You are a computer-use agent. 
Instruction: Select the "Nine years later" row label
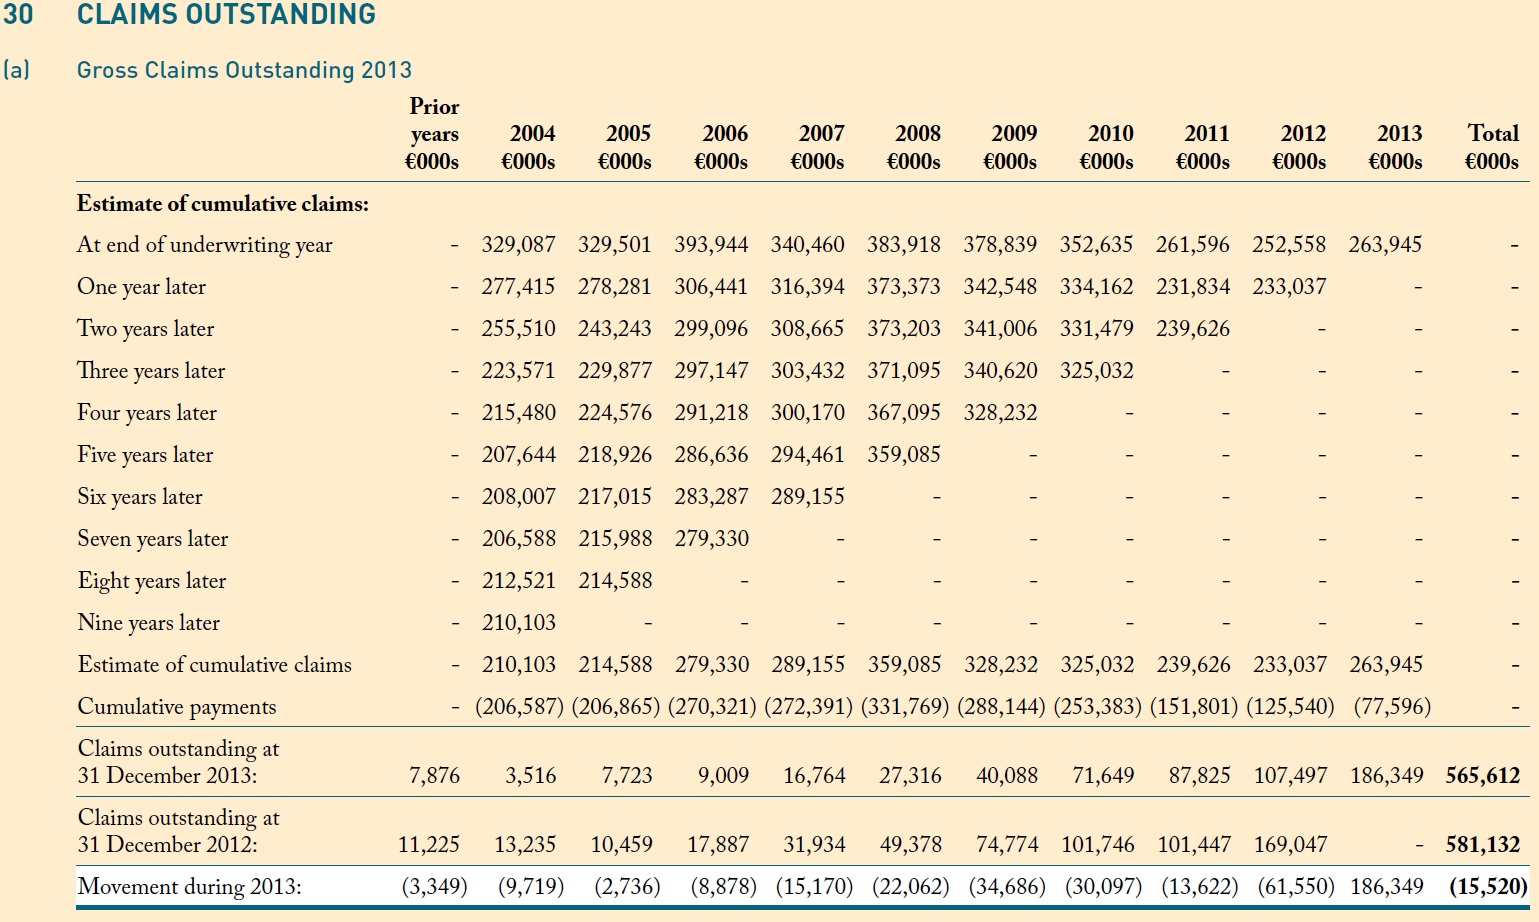149,623
